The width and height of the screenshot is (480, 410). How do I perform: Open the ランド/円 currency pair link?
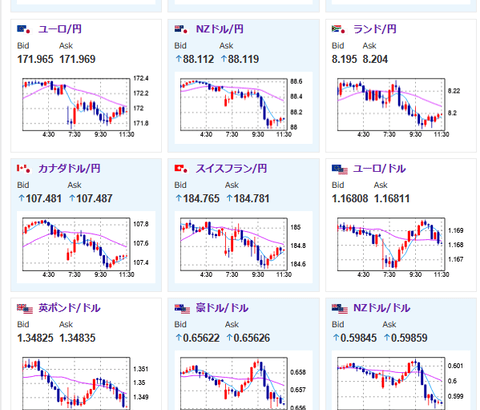[x=375, y=29]
